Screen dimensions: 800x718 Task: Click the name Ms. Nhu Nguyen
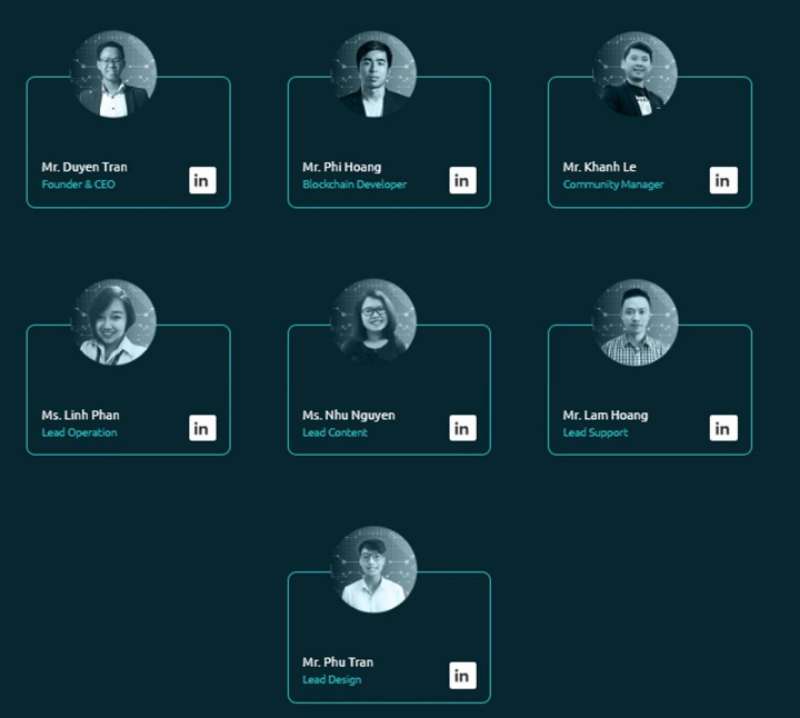click(348, 415)
